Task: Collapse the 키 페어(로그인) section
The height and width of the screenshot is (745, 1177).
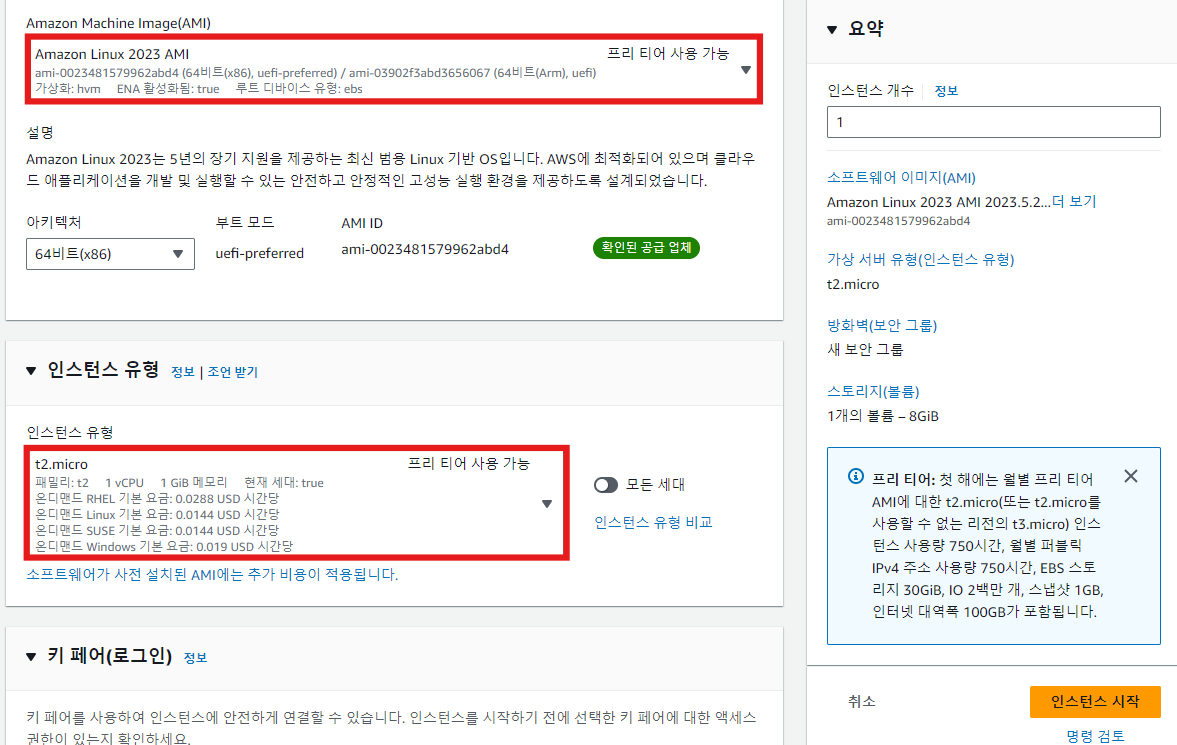Action: 31,656
